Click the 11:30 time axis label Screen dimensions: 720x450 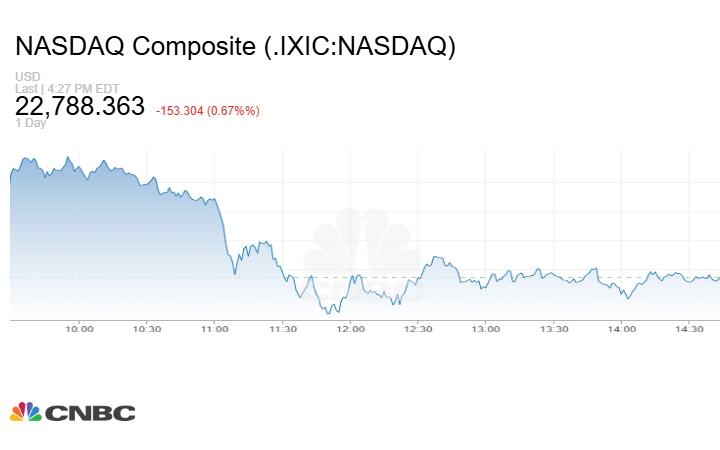[282, 328]
